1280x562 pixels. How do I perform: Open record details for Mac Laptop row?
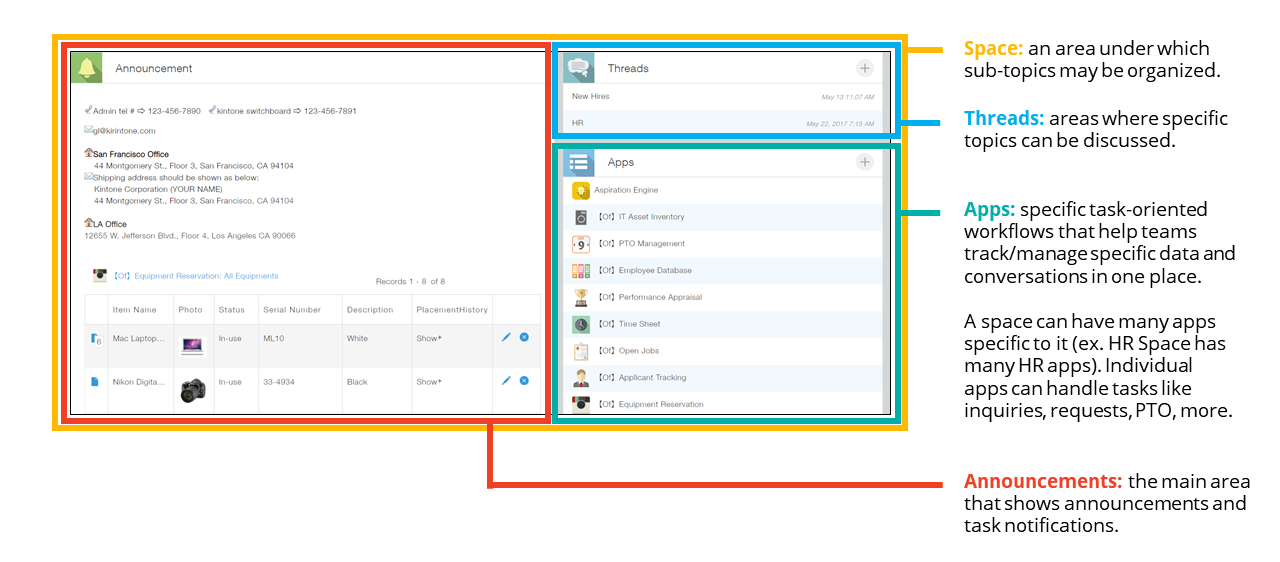pyautogui.click(x=96, y=340)
